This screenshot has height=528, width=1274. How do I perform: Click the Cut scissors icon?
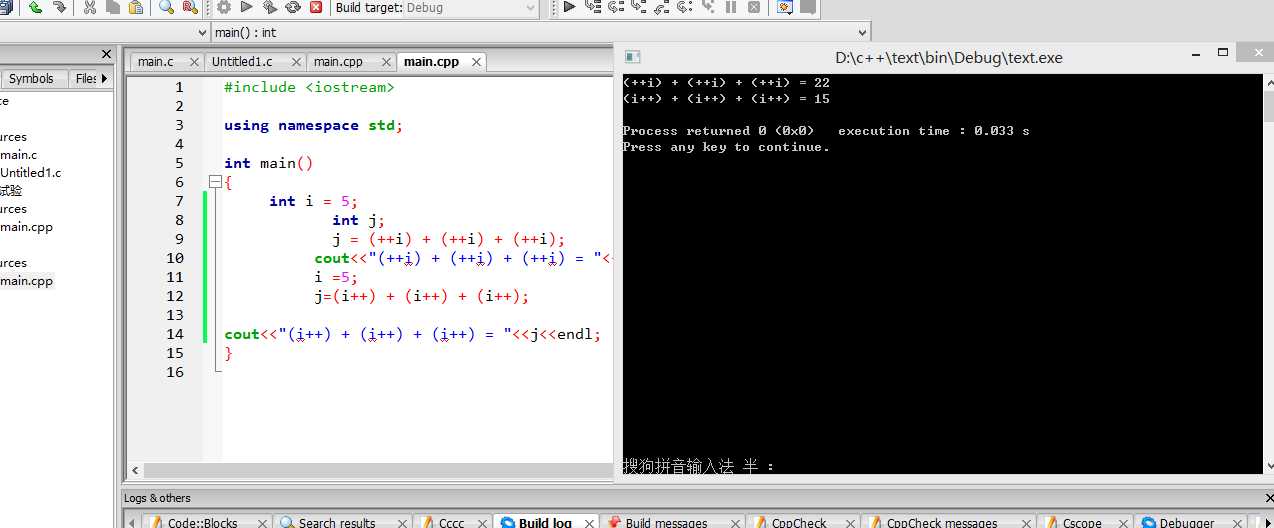[89, 7]
